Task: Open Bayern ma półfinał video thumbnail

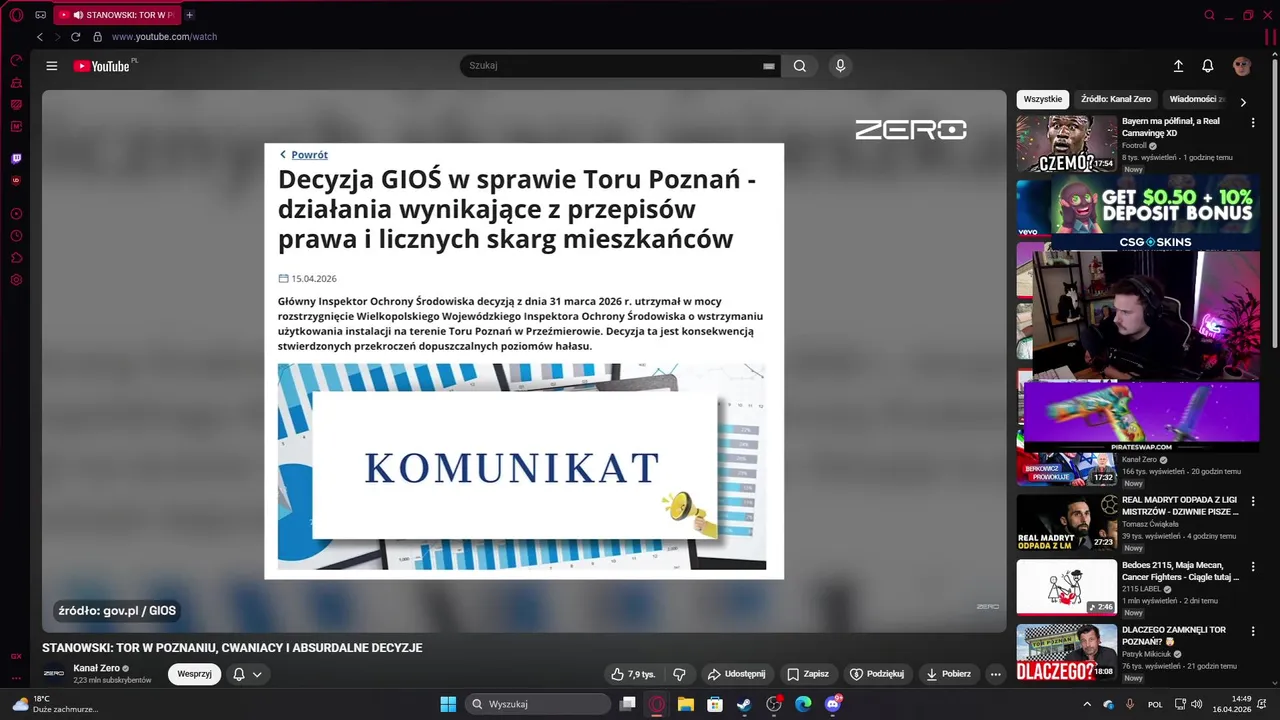Action: [1066, 143]
